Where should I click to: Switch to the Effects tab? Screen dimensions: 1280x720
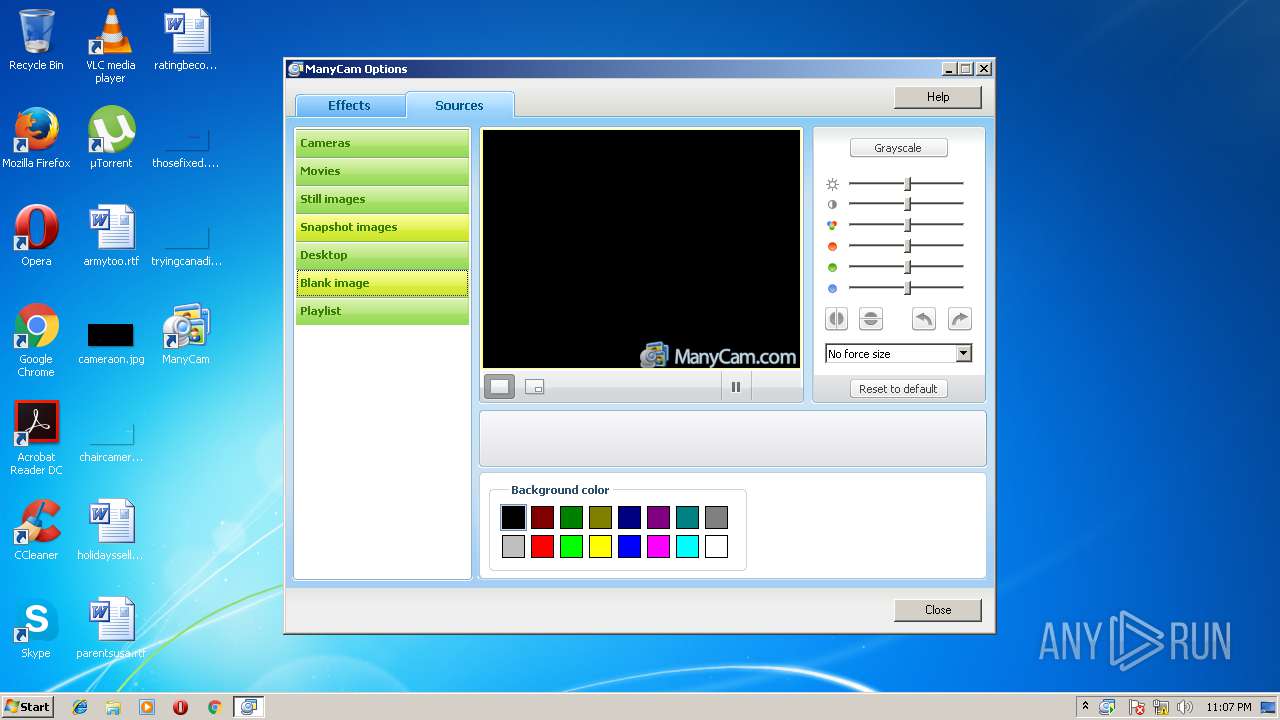(x=349, y=105)
